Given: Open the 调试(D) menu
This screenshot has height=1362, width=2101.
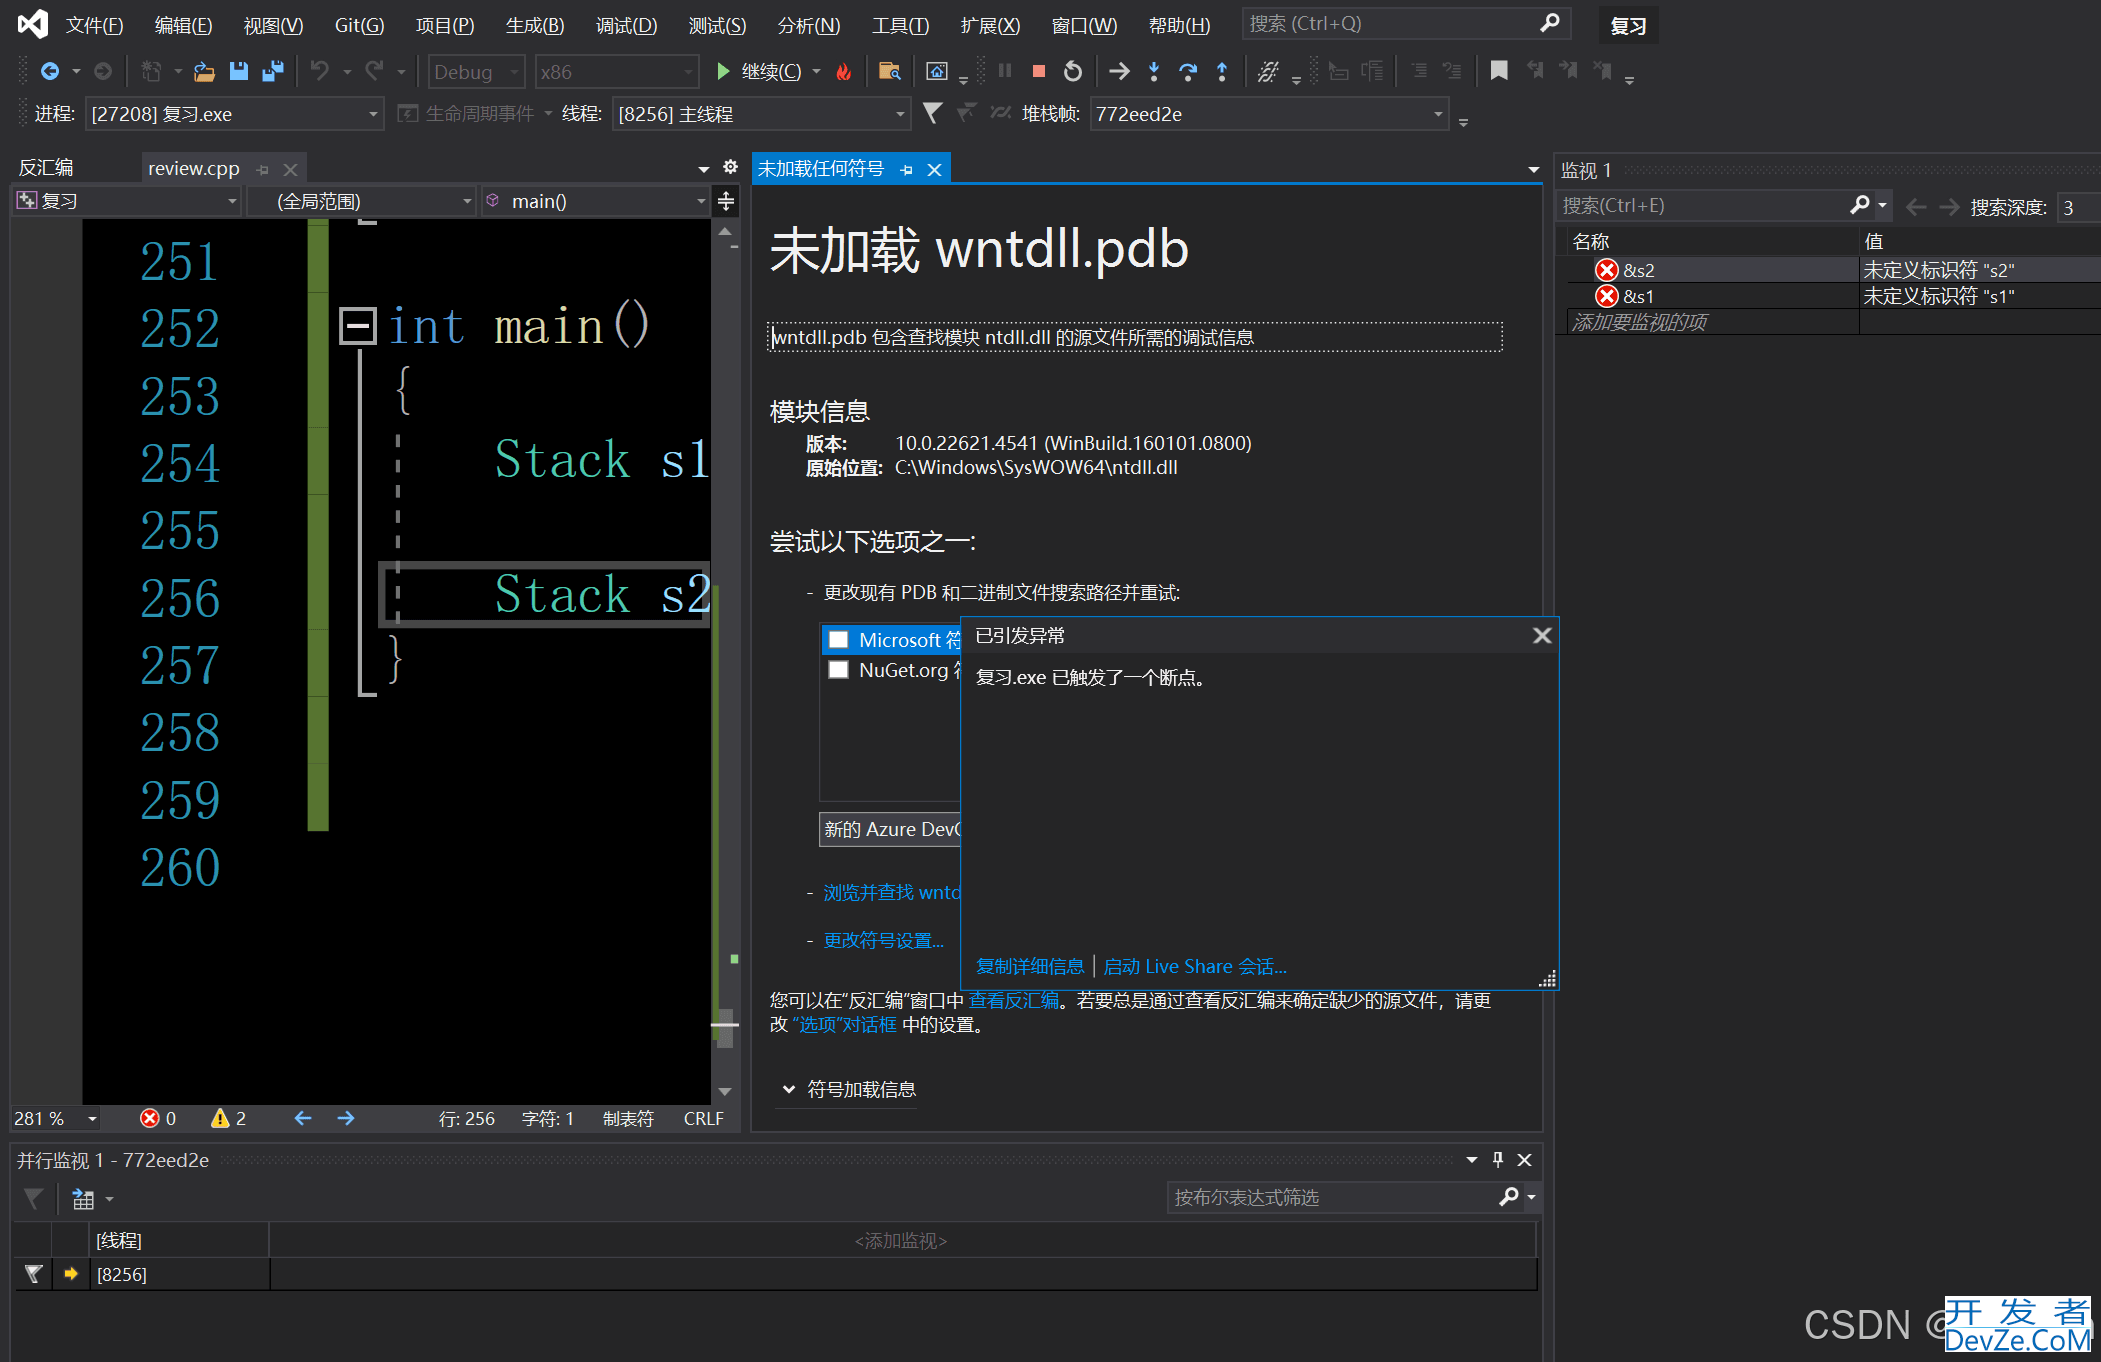Looking at the screenshot, I should (626, 25).
